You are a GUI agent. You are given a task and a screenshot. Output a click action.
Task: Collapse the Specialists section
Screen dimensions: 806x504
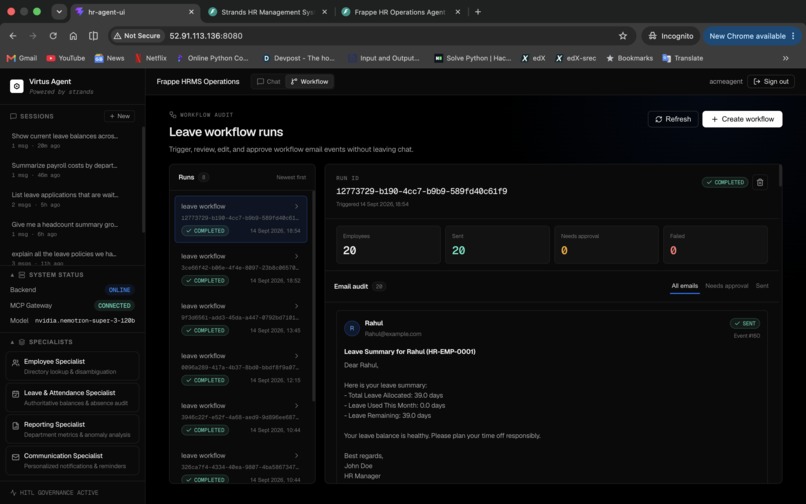(12, 342)
